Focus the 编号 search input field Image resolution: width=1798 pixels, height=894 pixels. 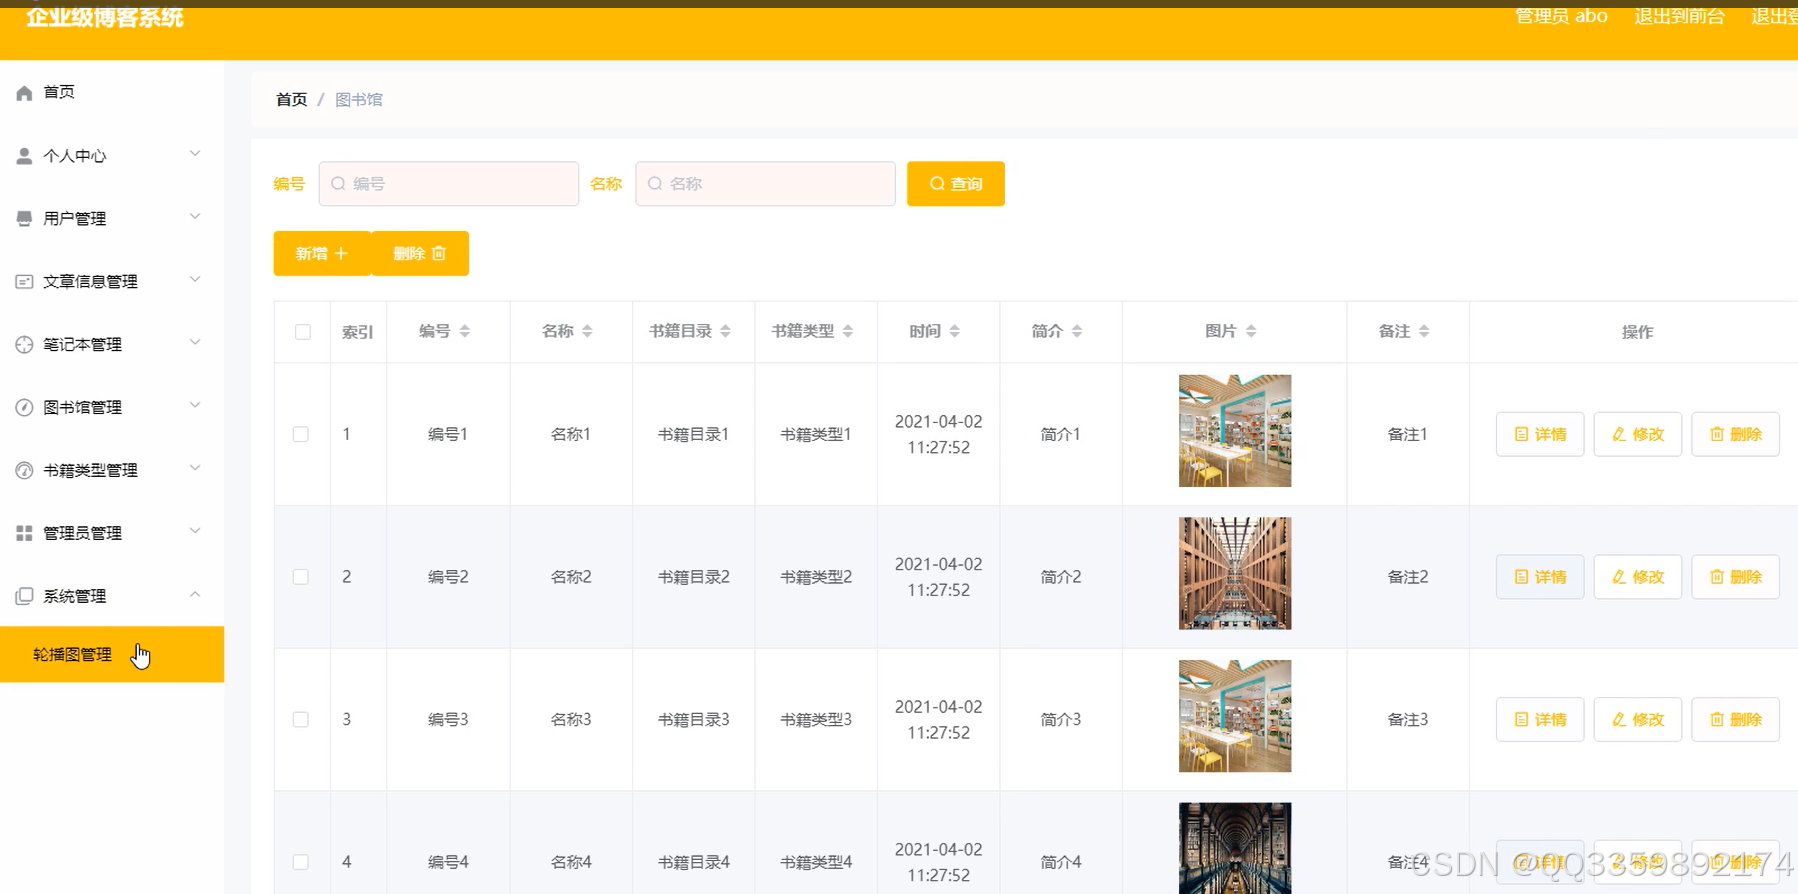coord(449,184)
